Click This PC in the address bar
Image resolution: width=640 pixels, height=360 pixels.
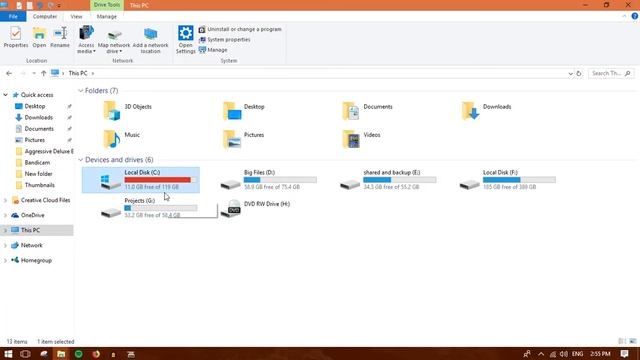click(x=78, y=73)
